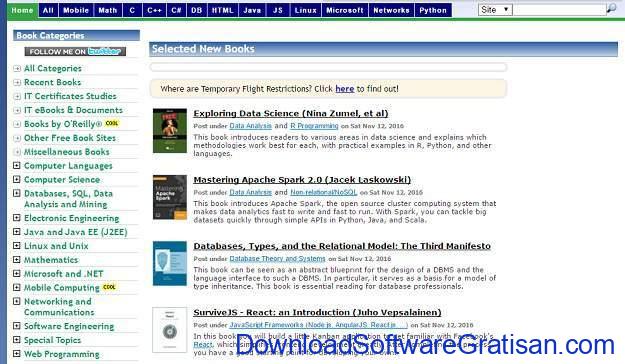
Task: Go to the Networks tab
Action: (391, 10)
